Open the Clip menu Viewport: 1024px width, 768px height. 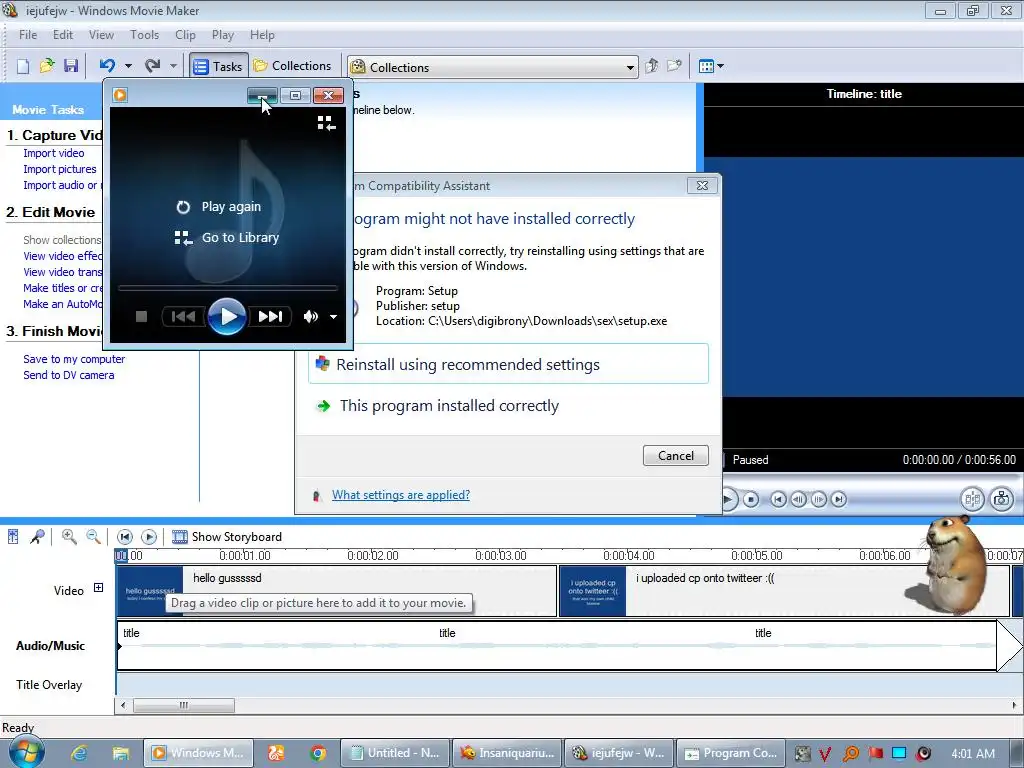click(x=185, y=35)
